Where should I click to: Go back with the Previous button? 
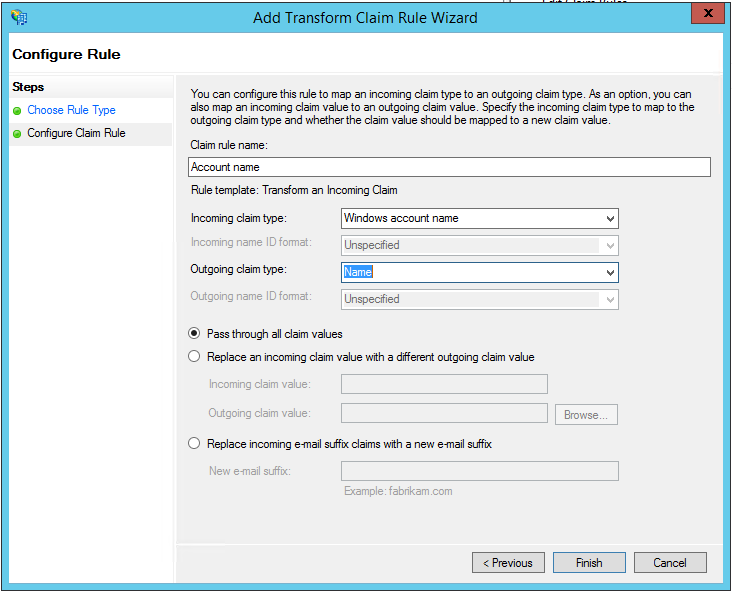(509, 563)
